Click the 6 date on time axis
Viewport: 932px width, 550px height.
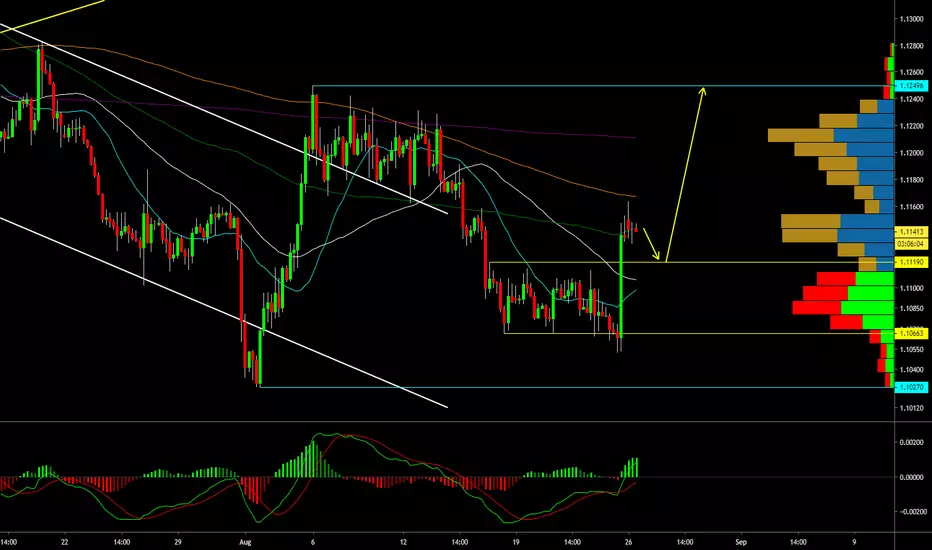[x=313, y=542]
